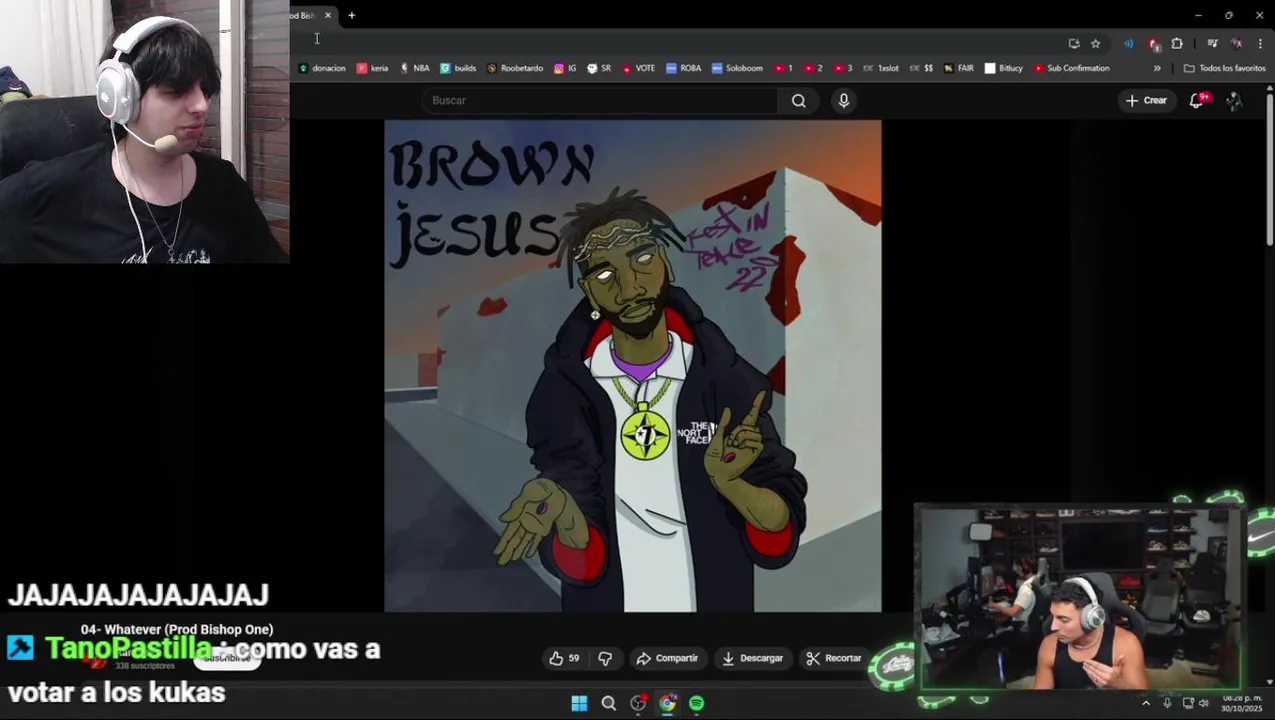Open Spotify from the taskbar
This screenshot has width=1275, height=720.
click(696, 703)
